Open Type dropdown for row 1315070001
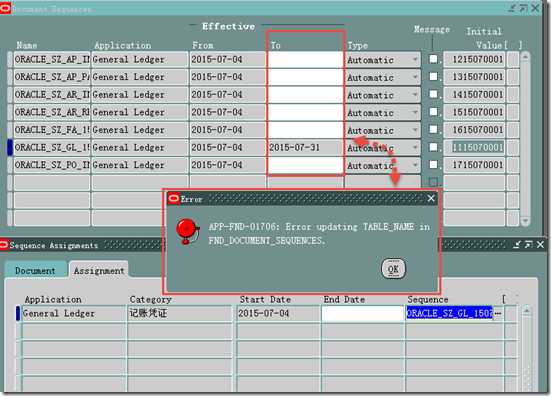This screenshot has width=551, height=396. 415,77
